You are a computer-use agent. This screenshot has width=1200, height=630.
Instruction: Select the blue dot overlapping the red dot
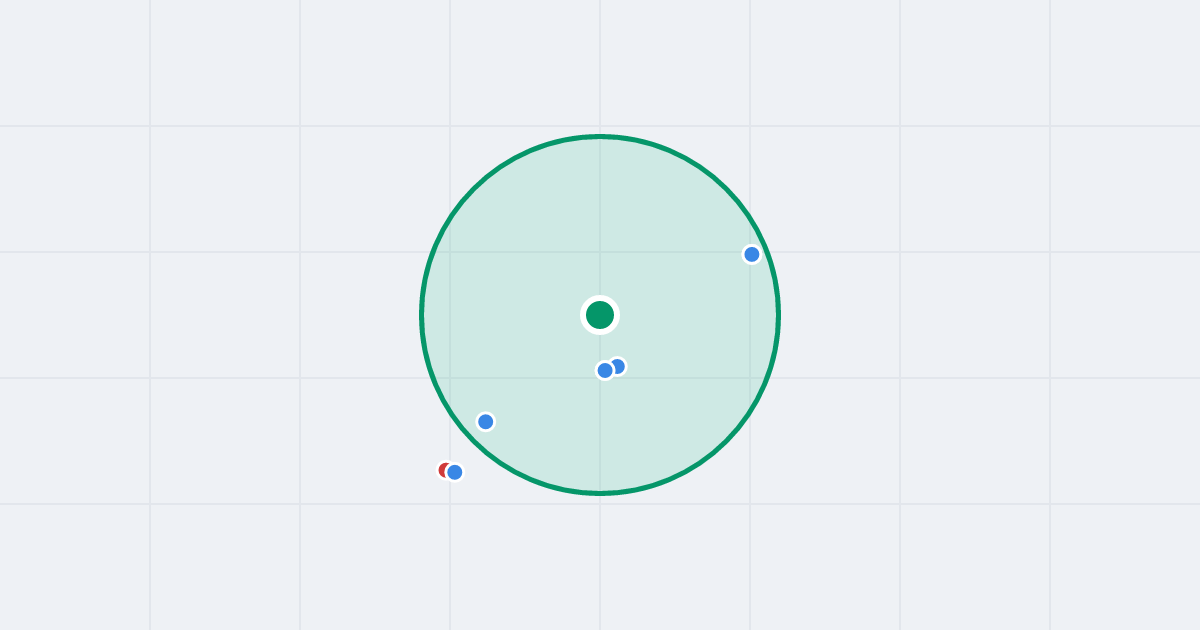[455, 472]
